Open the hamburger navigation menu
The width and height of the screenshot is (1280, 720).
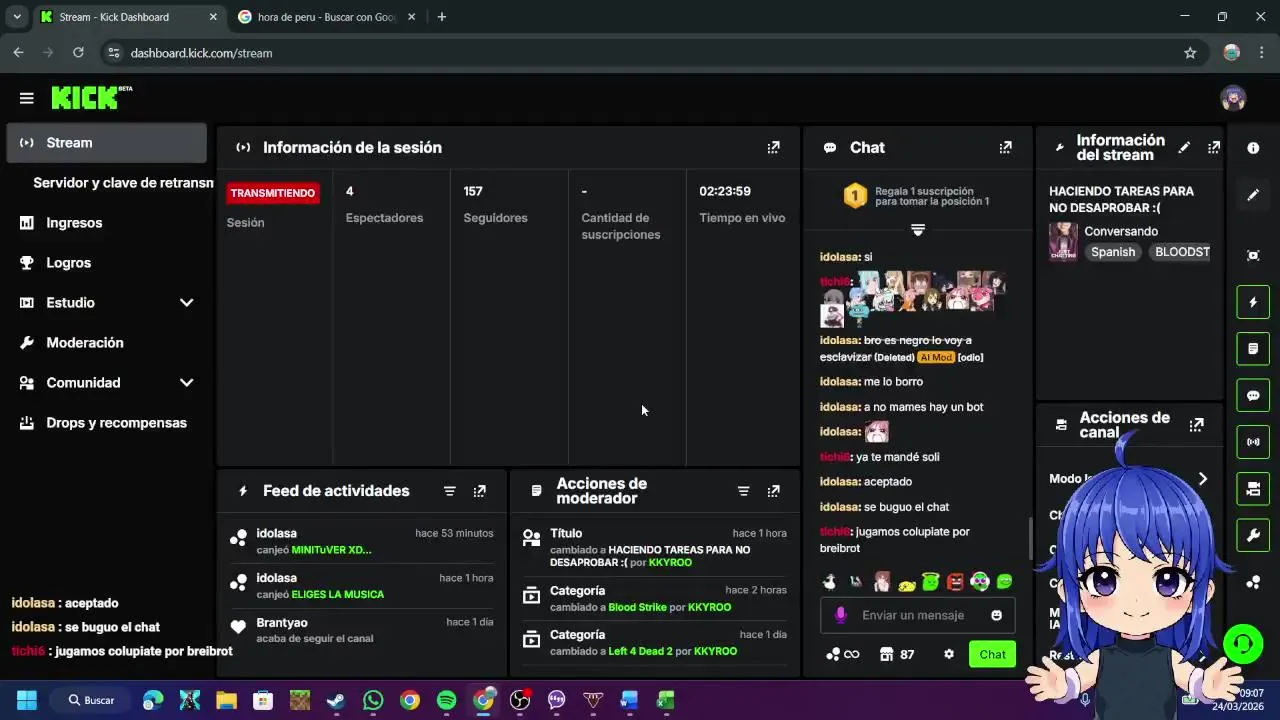[27, 98]
